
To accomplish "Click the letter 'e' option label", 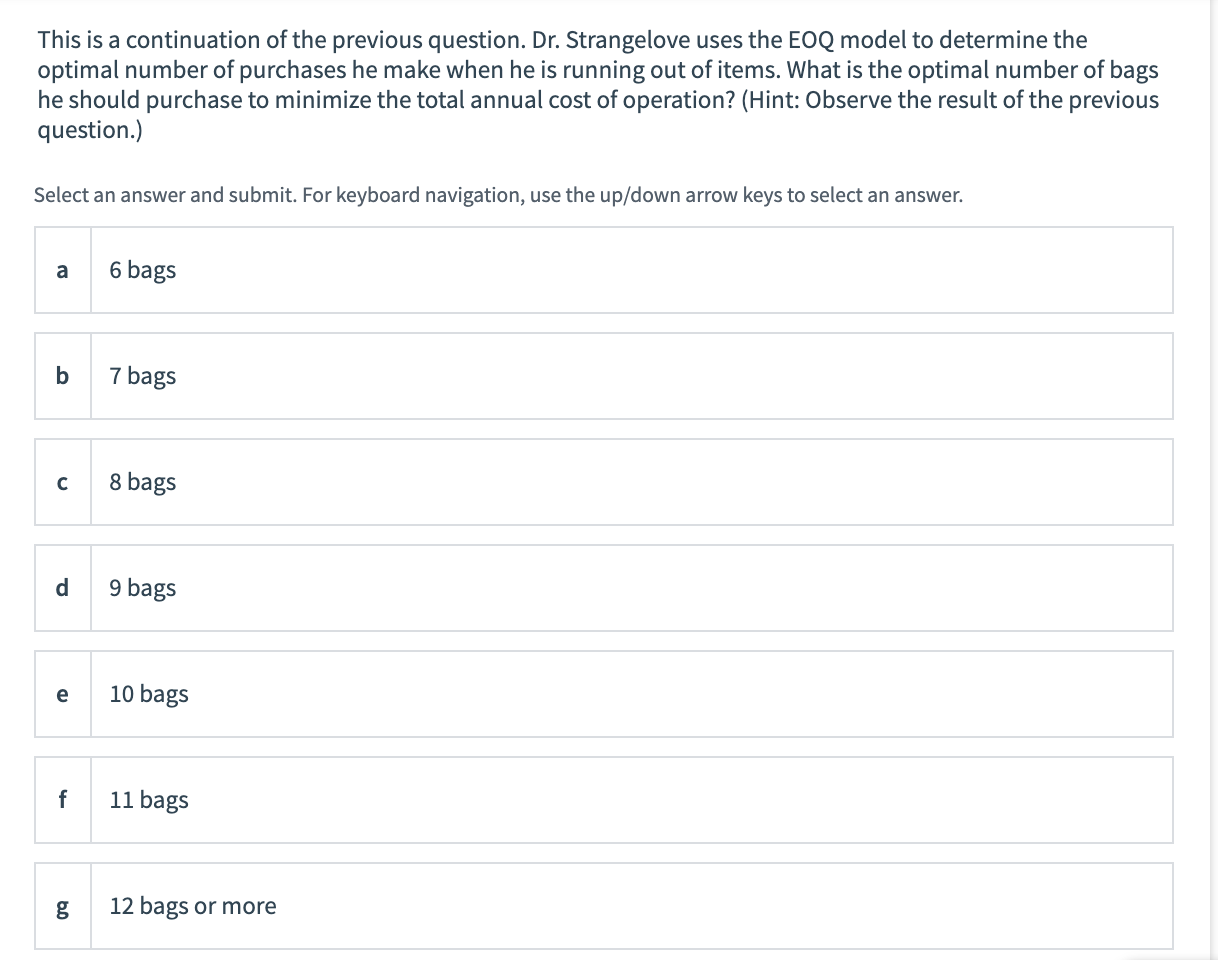I will [x=63, y=694].
